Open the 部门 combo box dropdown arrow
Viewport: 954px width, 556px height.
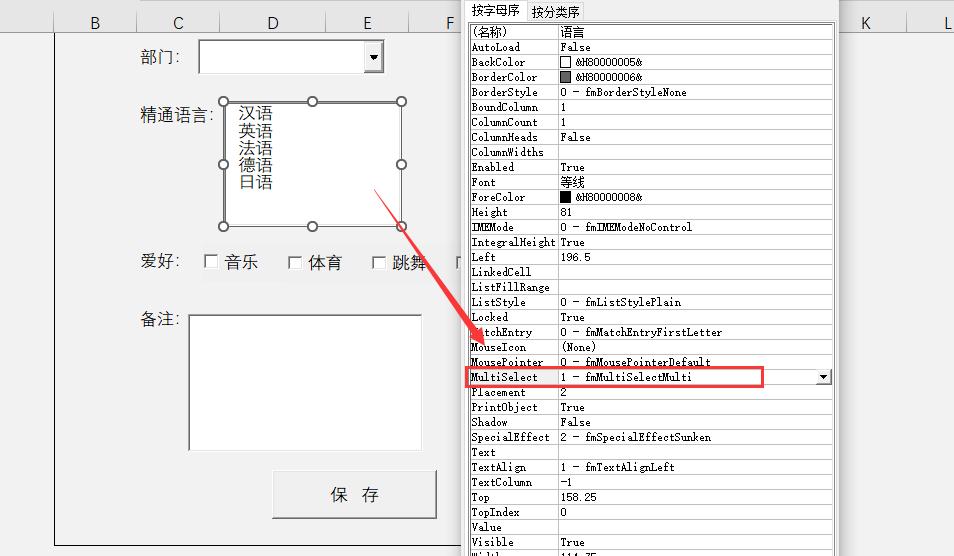tap(374, 57)
